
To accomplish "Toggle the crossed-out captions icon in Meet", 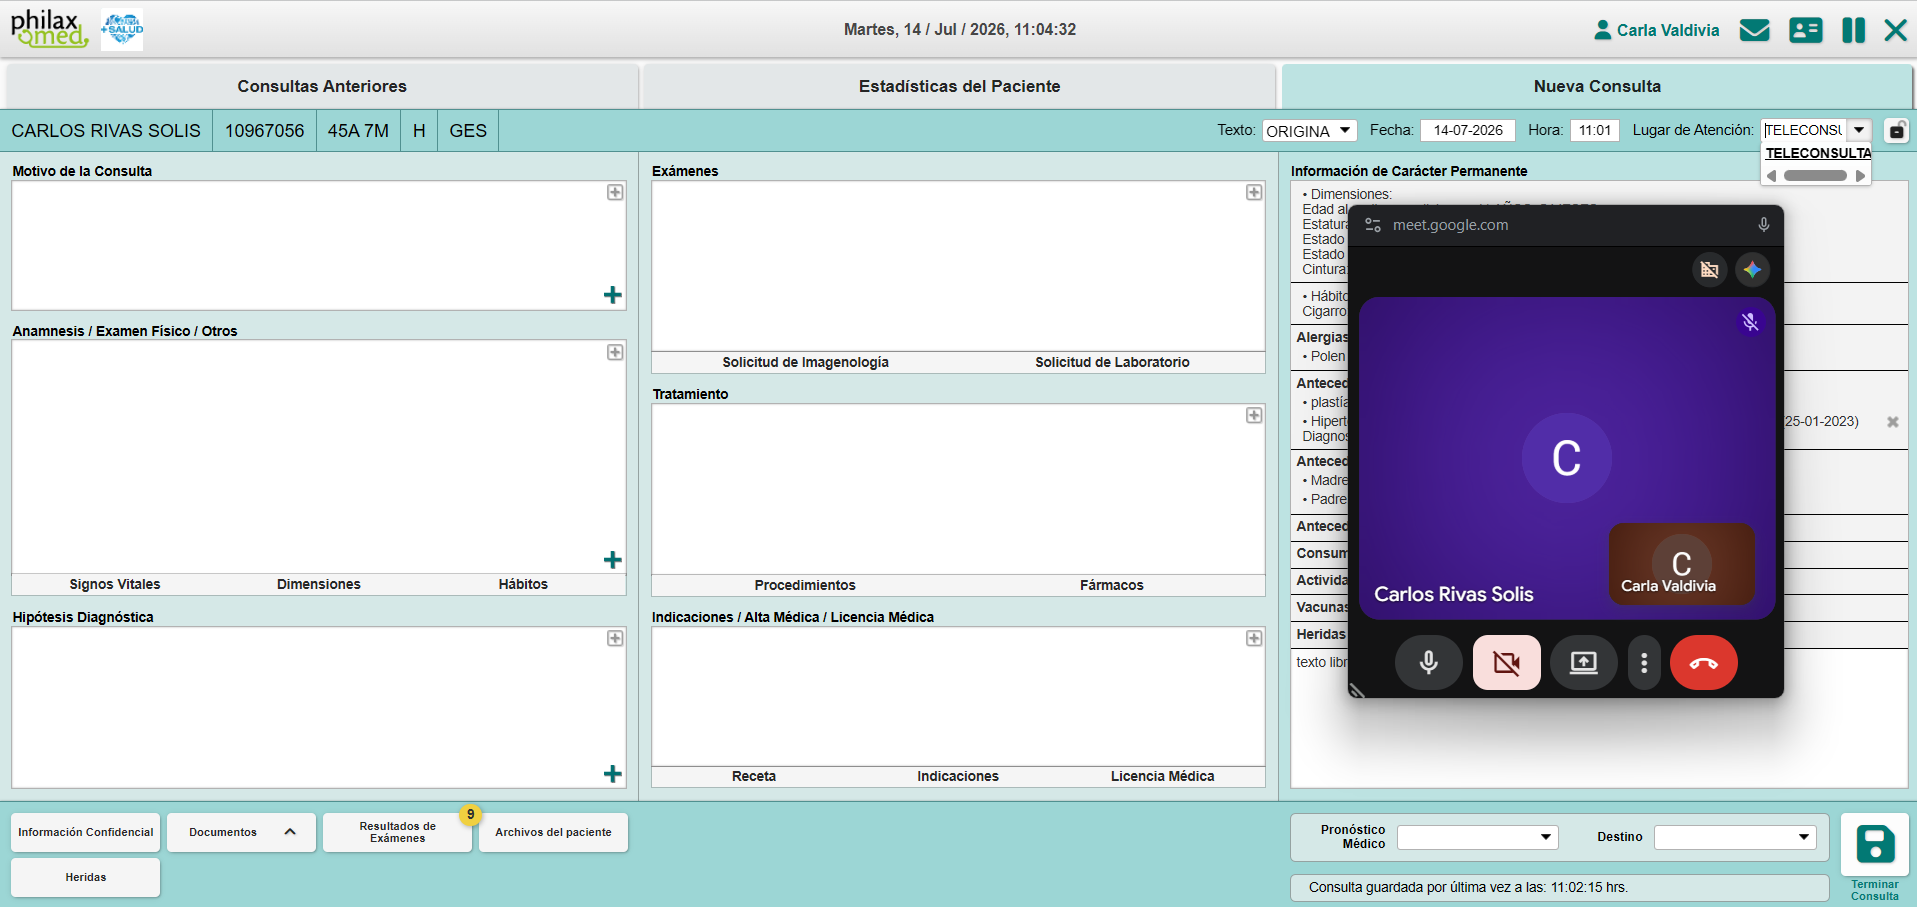I will 1710,269.
